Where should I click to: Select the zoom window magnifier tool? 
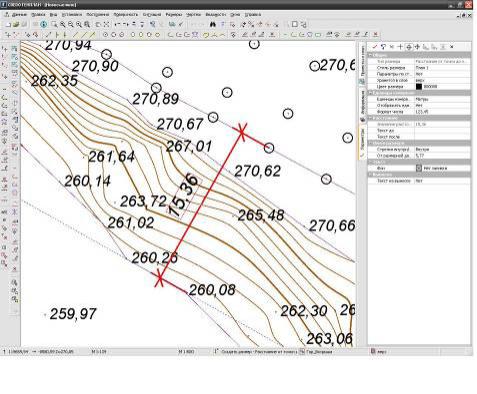(54, 24)
